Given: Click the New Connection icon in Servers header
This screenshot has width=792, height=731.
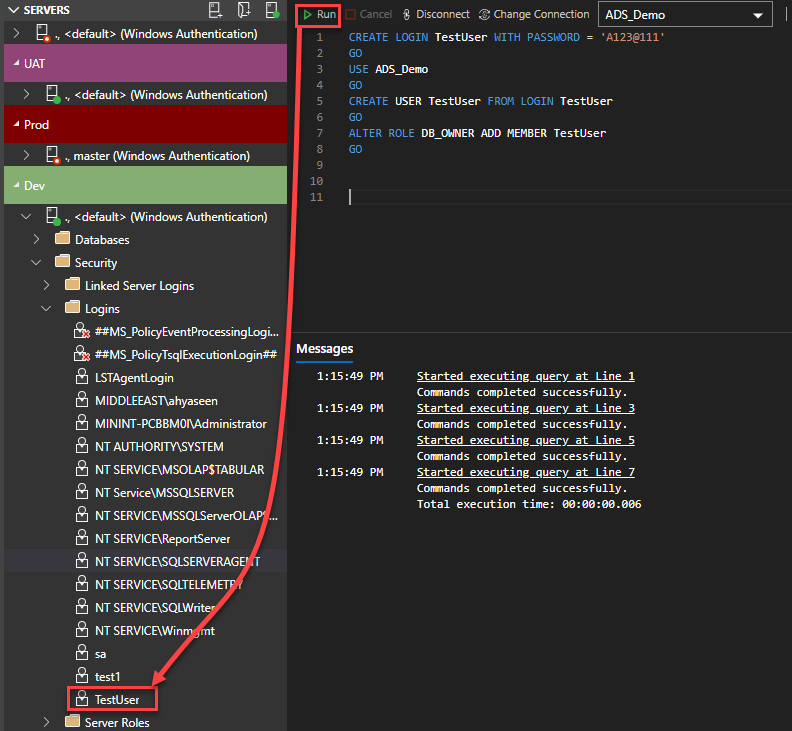Looking at the screenshot, I should (216, 10).
